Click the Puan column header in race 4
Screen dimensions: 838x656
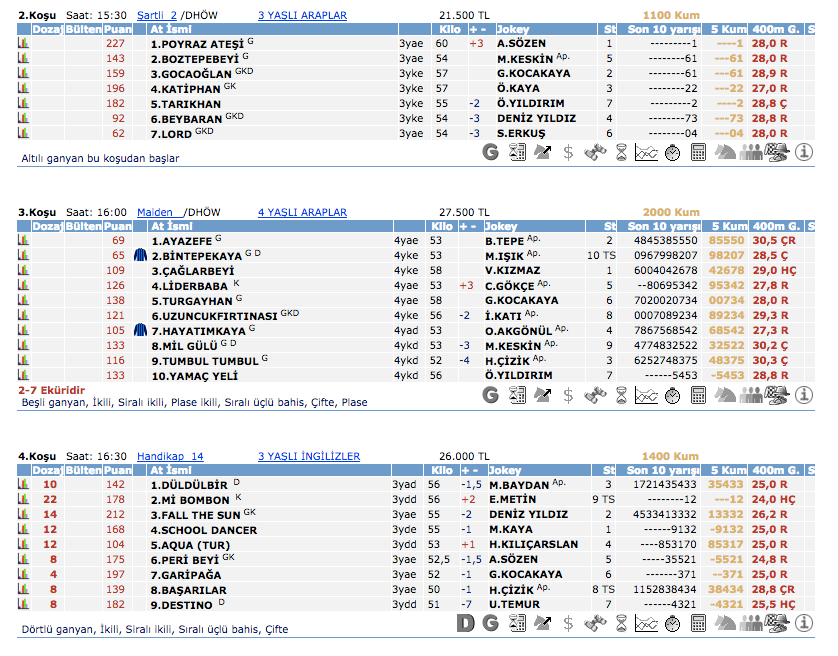[x=117, y=470]
